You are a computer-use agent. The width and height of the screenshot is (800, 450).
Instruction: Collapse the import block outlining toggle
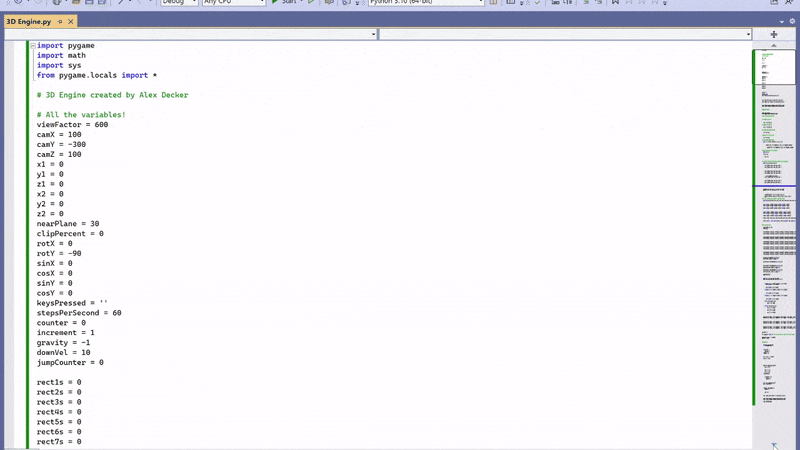tap(33, 46)
